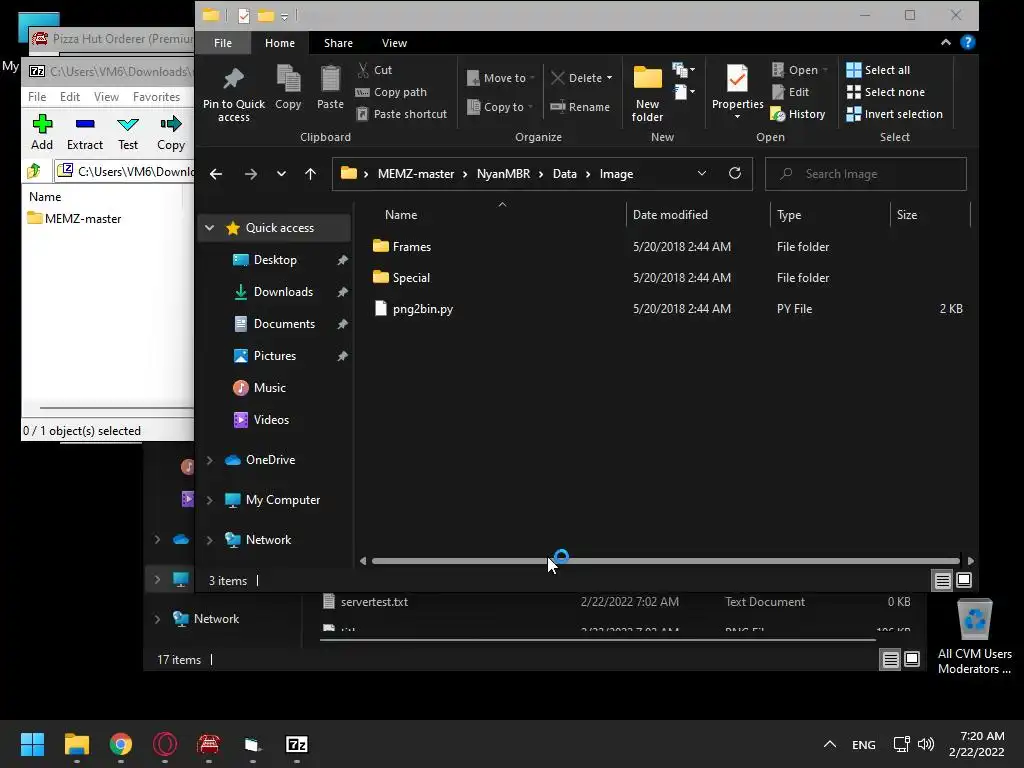This screenshot has height=768, width=1024.
Task: Expand the address bar history dropdown
Action: click(x=701, y=174)
